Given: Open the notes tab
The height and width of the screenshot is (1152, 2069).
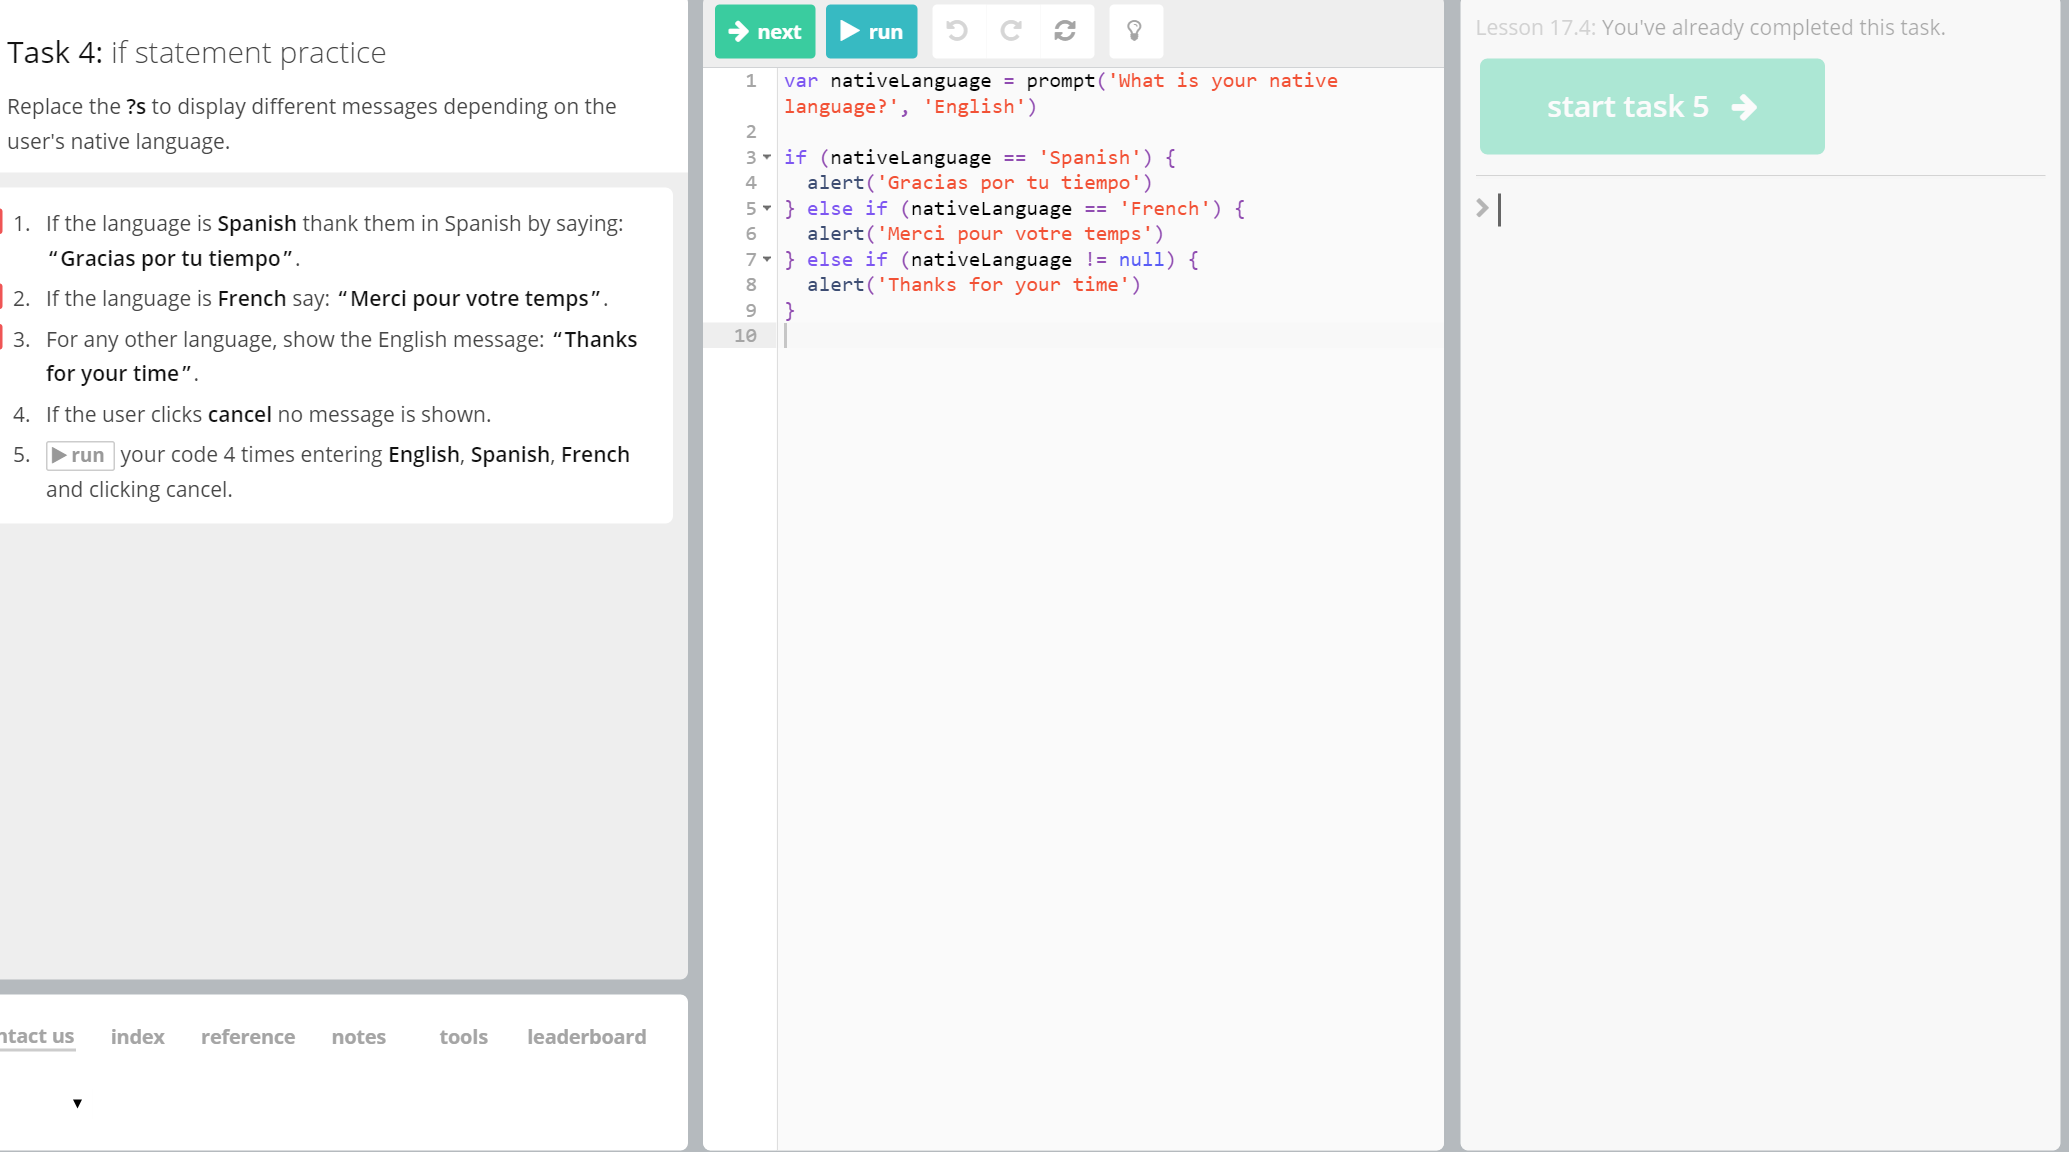Looking at the screenshot, I should [358, 1037].
